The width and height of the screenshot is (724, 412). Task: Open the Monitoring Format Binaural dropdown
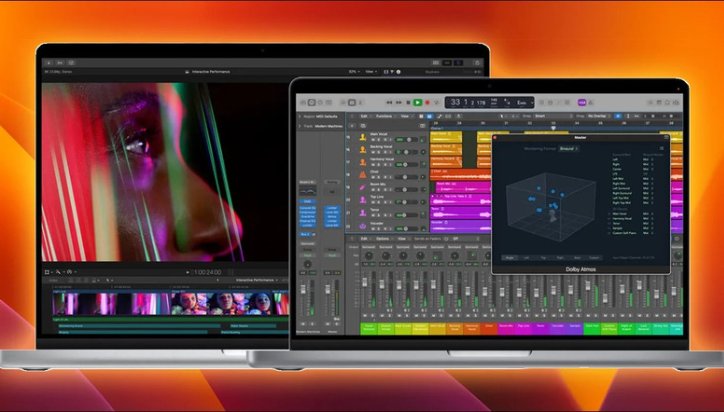[568, 149]
